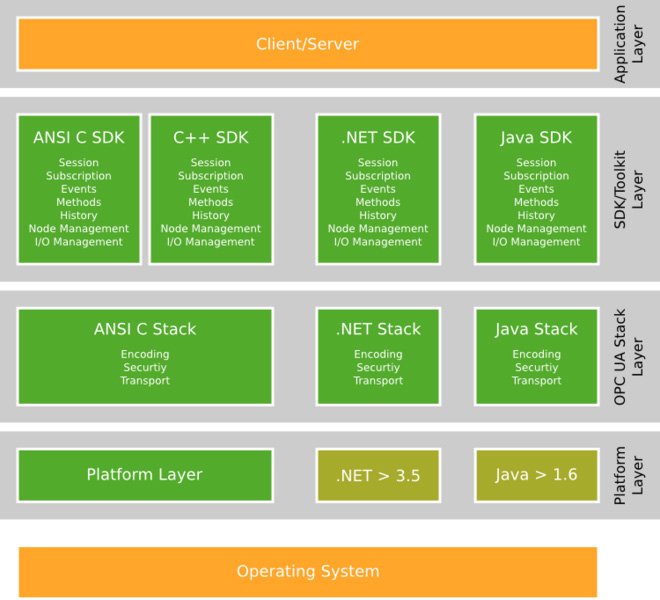Click Events in ANSI C SDK box
Image resolution: width=660 pixels, height=600 pixels.
tap(79, 189)
